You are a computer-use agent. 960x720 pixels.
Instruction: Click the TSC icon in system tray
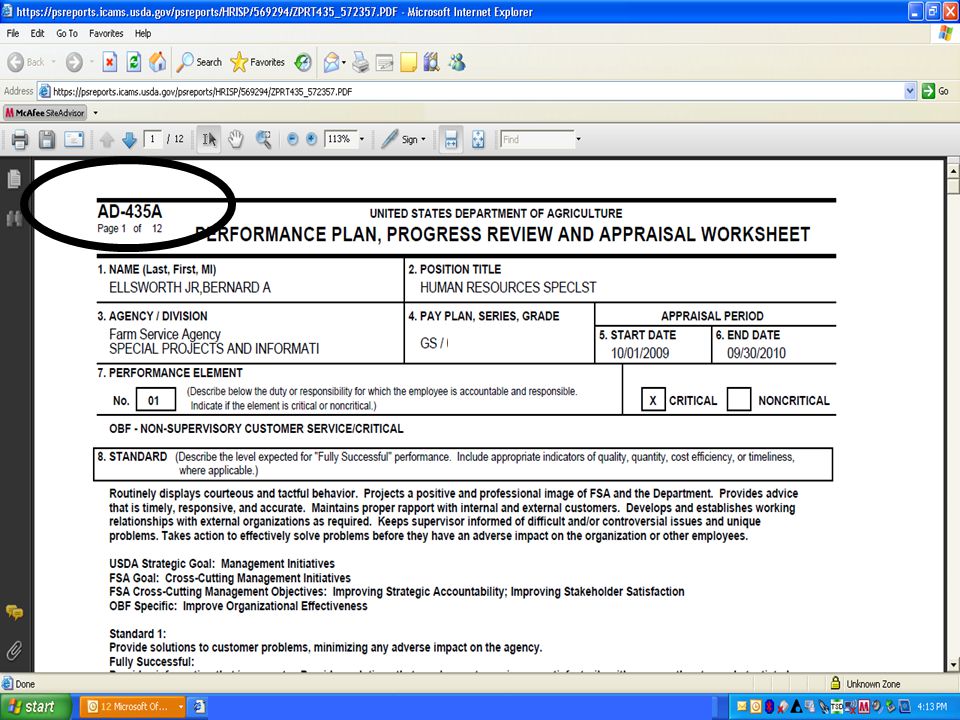coord(836,707)
